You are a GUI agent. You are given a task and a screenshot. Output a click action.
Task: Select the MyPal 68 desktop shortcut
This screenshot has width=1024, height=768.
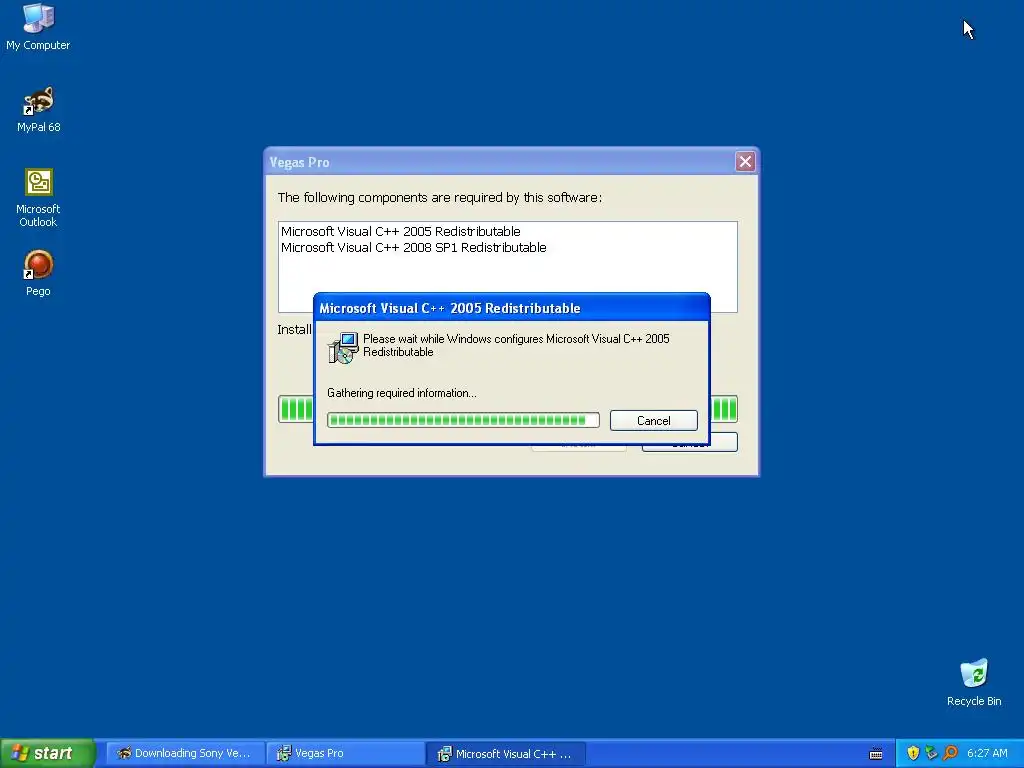[38, 109]
